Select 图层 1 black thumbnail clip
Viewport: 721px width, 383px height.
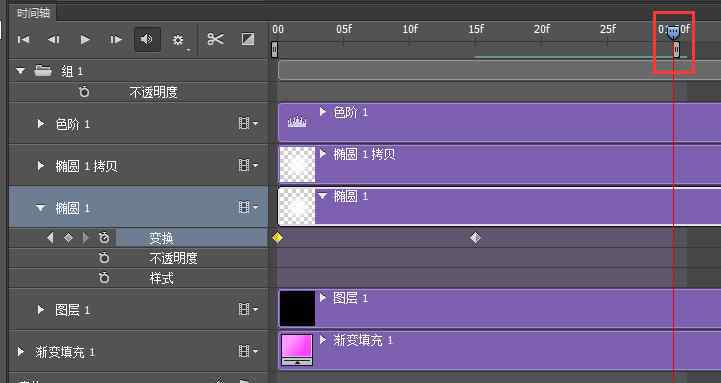[x=298, y=308]
